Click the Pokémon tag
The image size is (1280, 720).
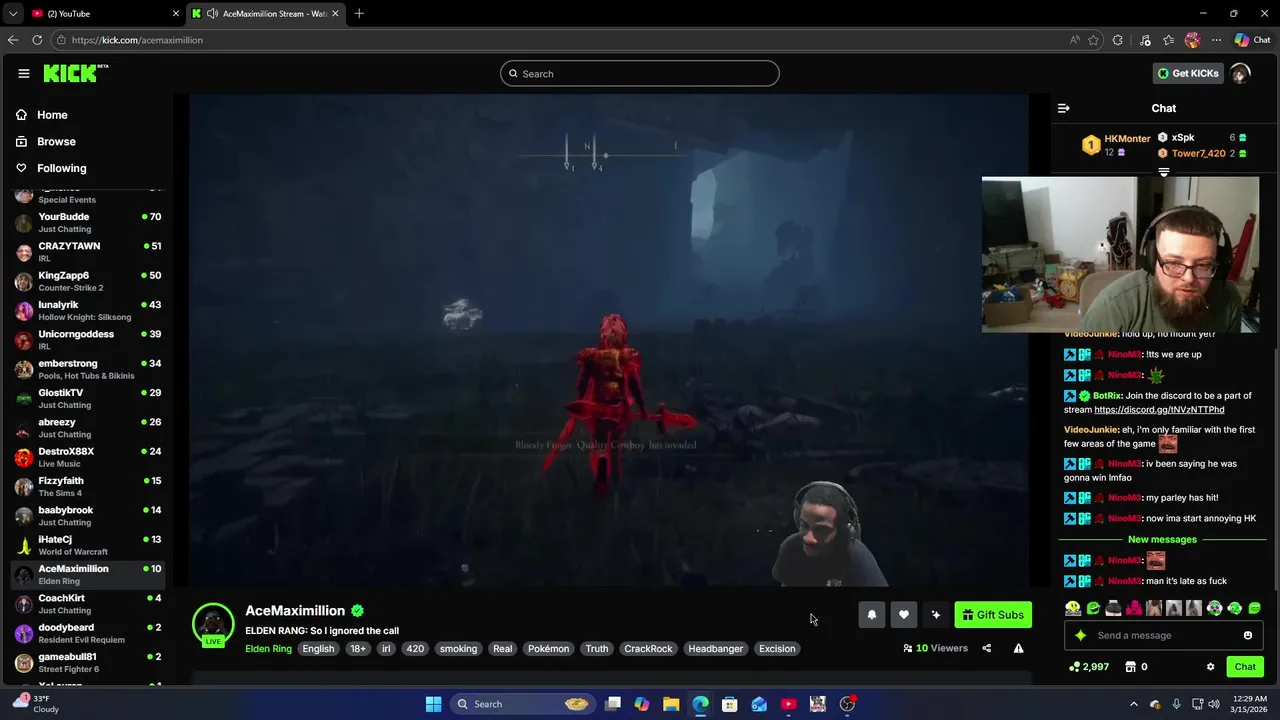(x=548, y=648)
